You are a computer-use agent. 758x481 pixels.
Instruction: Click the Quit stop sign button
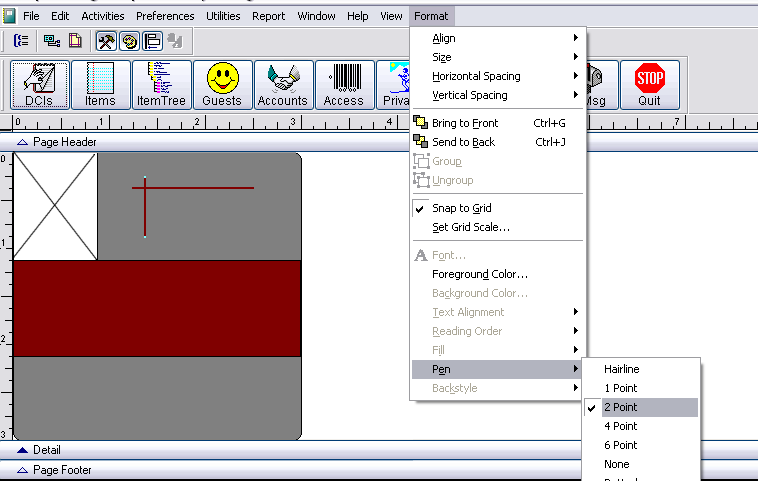pos(650,85)
